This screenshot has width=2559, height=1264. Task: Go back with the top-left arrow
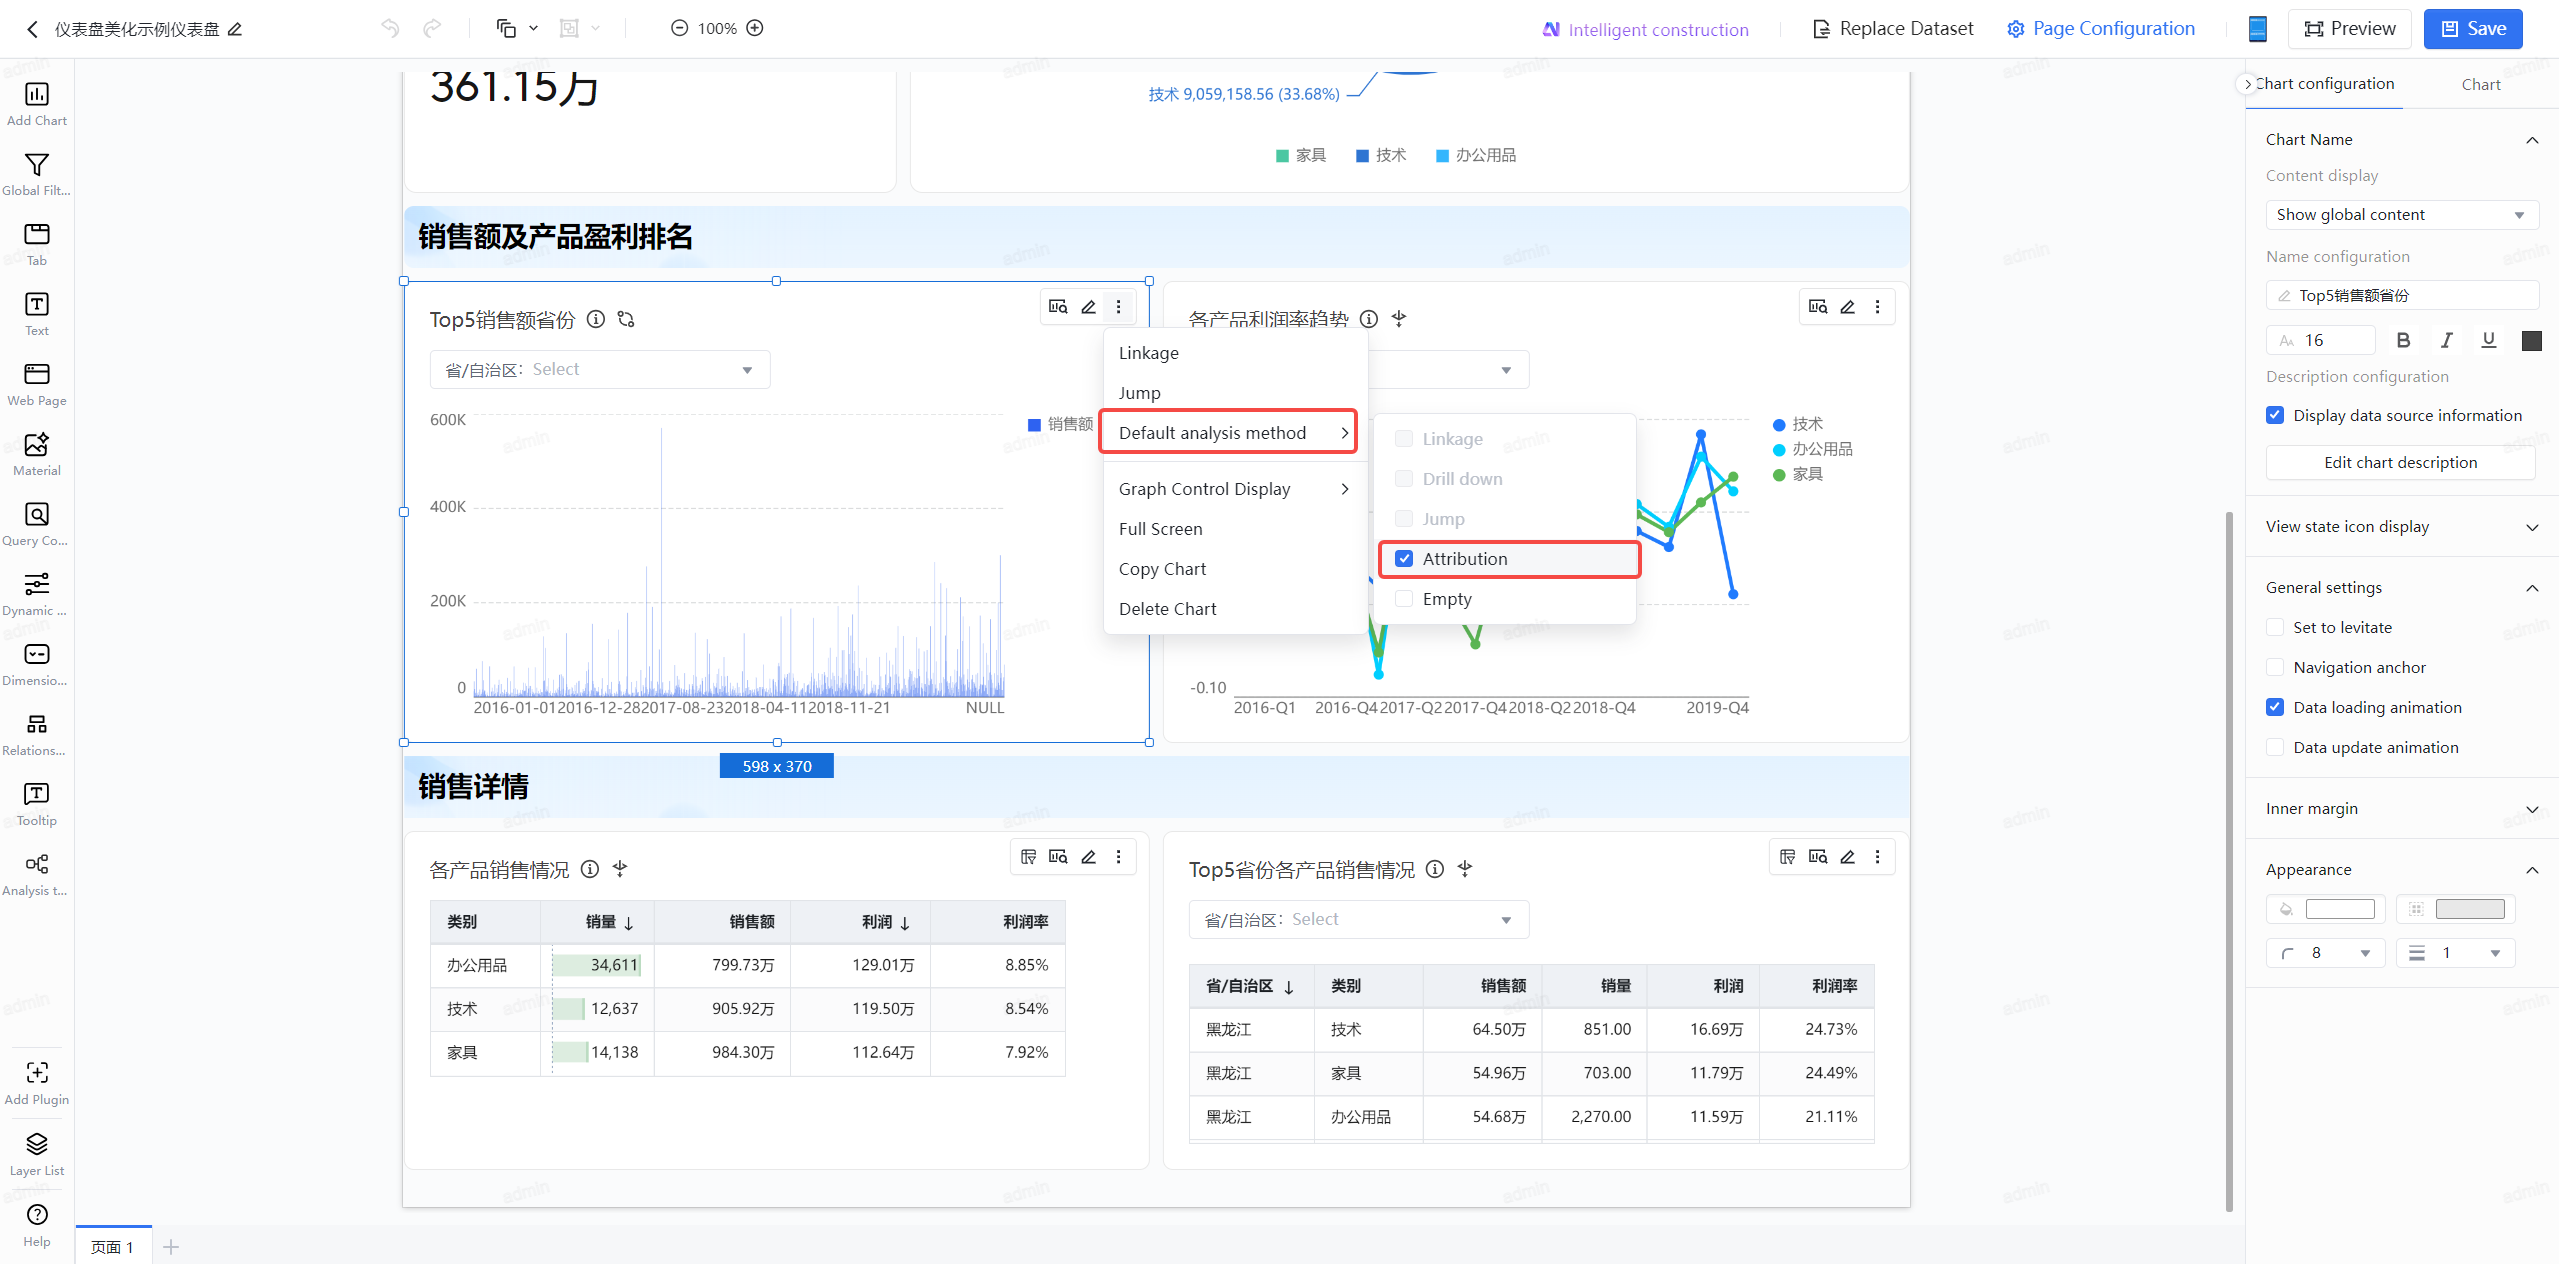click(x=32, y=29)
